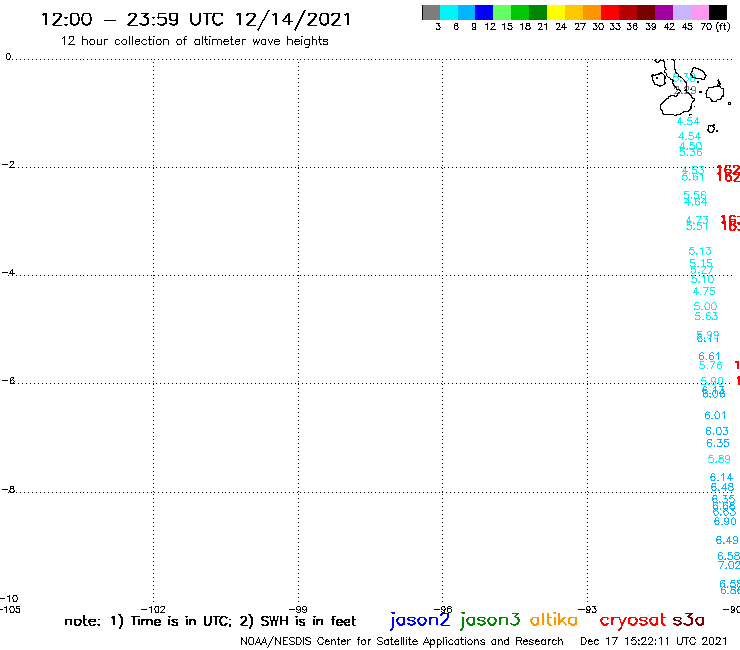Click the green 'jason3' satellite label
740x650 pixels.
(490, 620)
